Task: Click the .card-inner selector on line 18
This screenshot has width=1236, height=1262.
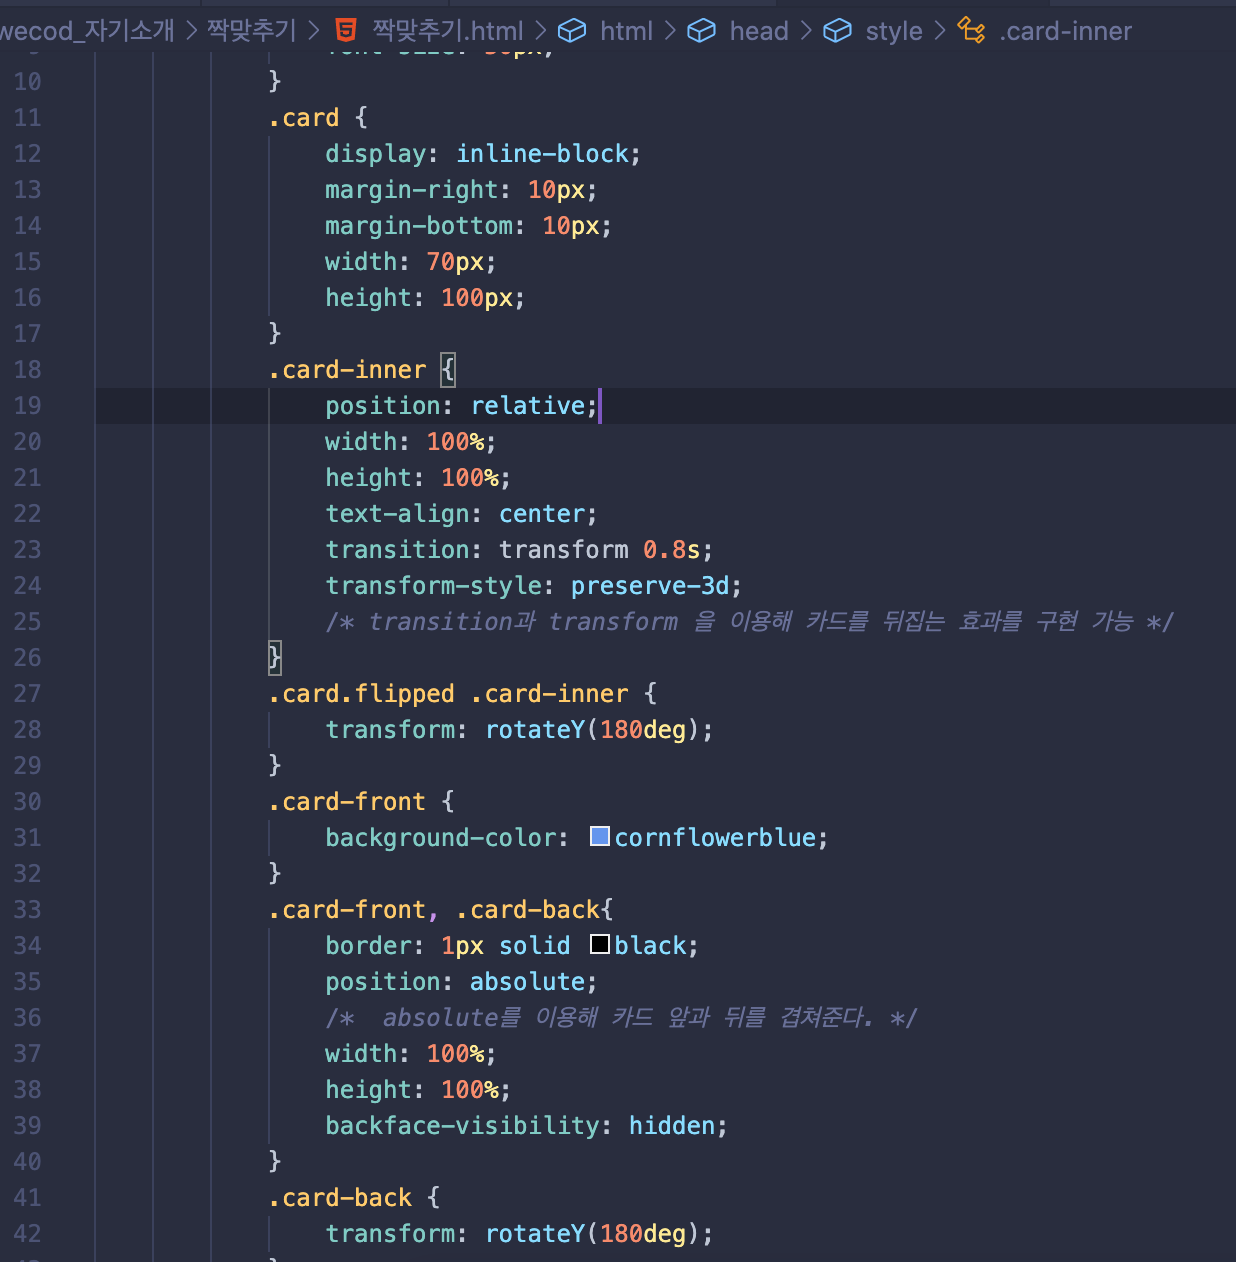Action: click(x=347, y=370)
